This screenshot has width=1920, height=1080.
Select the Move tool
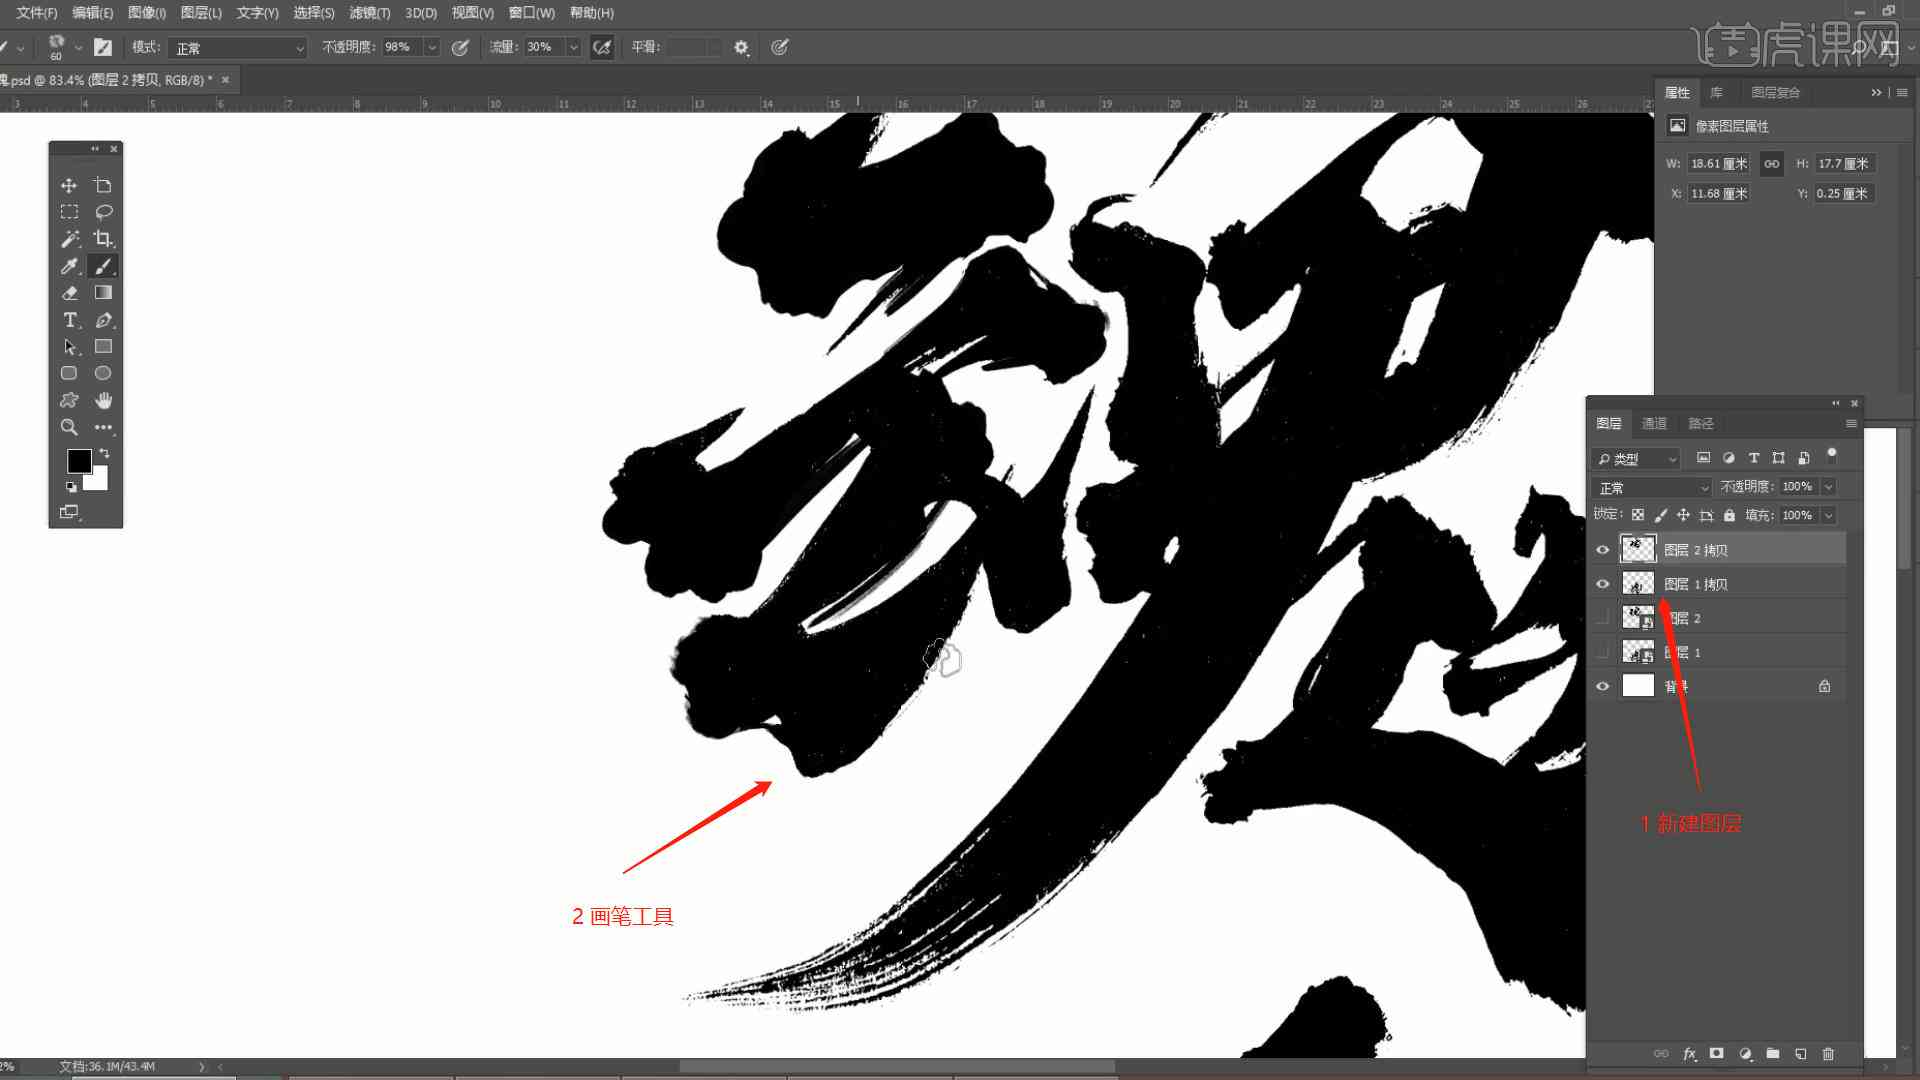coord(69,183)
